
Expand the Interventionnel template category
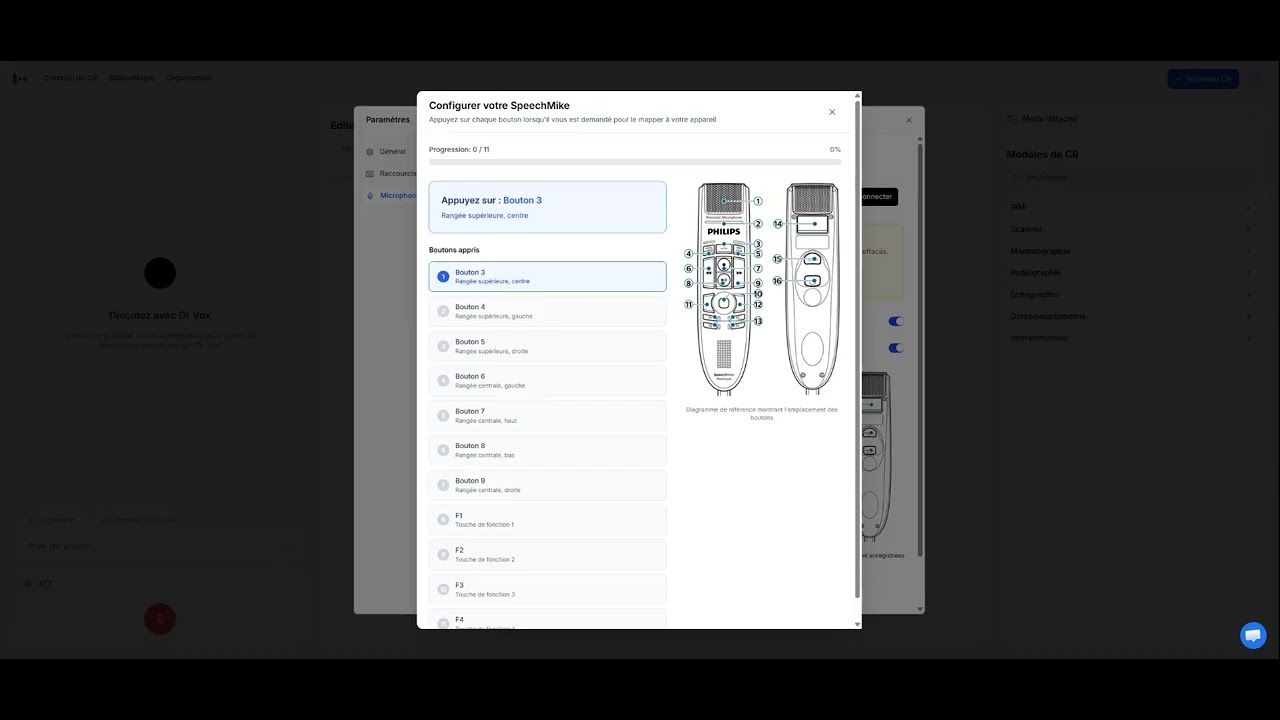point(1130,338)
